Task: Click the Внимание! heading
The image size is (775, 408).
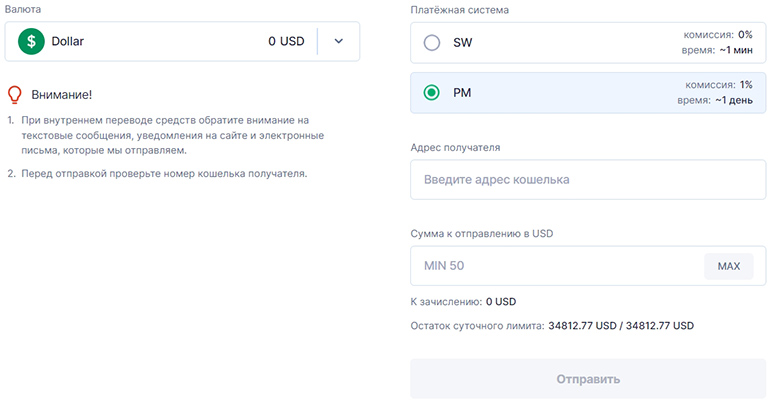Action: click(x=62, y=94)
